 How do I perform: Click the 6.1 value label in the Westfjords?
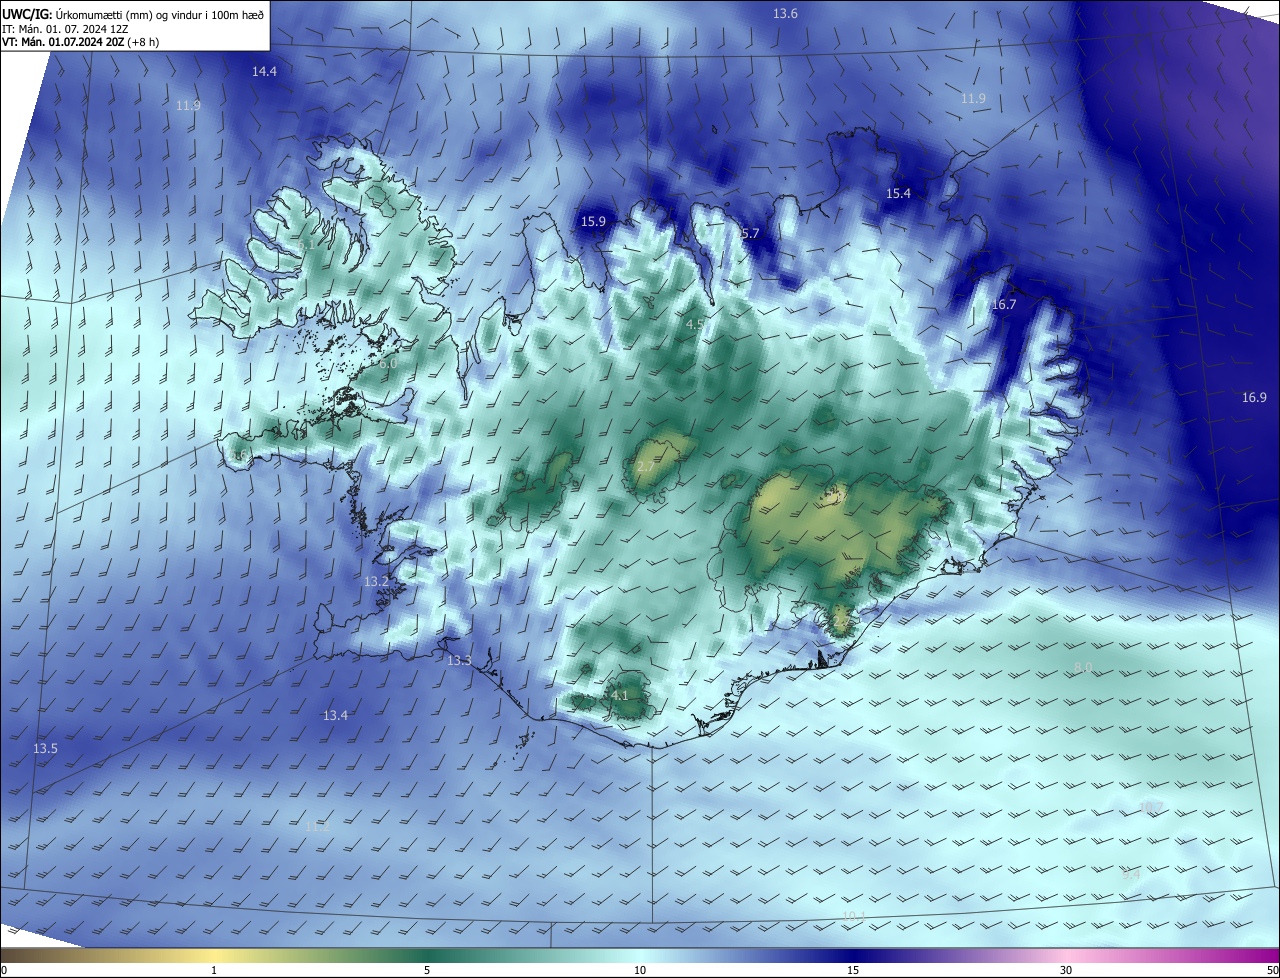click(306, 244)
